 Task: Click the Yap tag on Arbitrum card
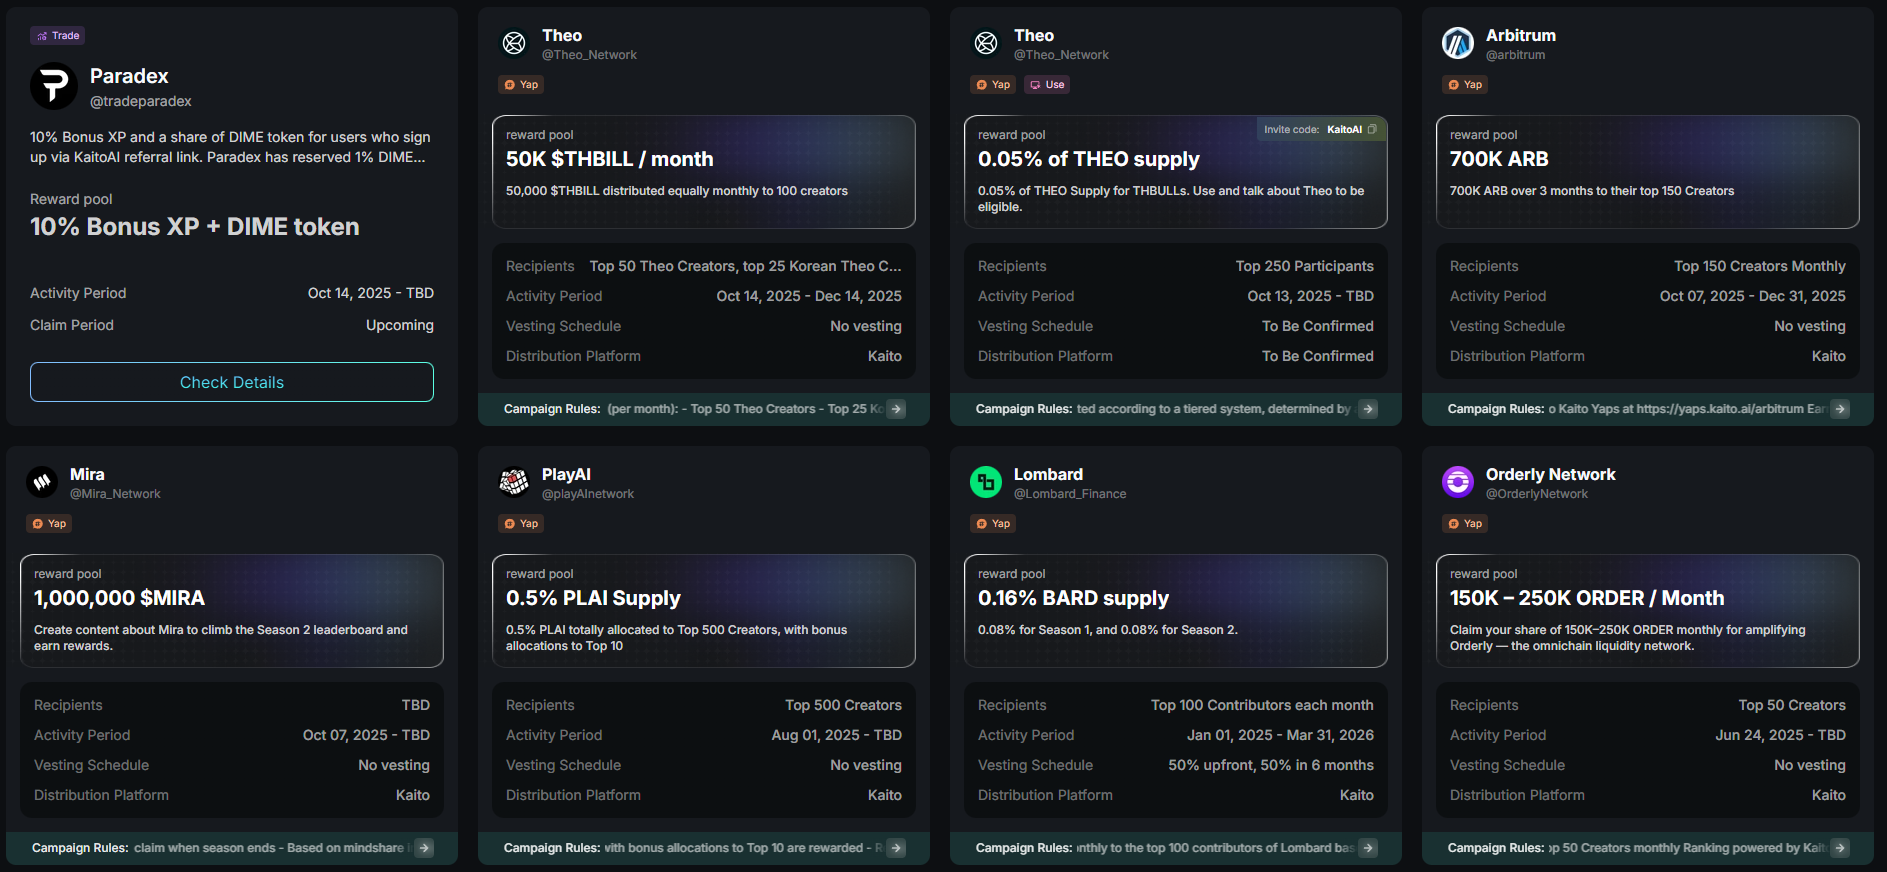click(x=1465, y=85)
